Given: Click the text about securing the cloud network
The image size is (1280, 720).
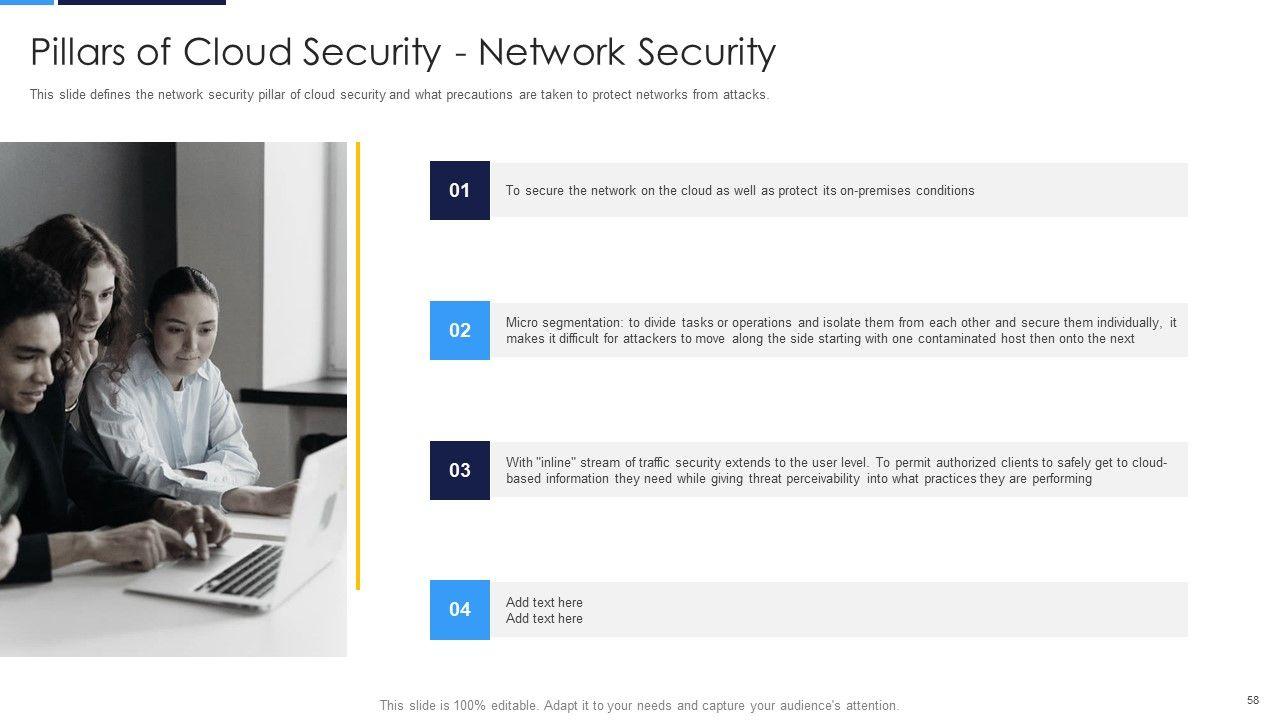Looking at the screenshot, I should 739,190.
